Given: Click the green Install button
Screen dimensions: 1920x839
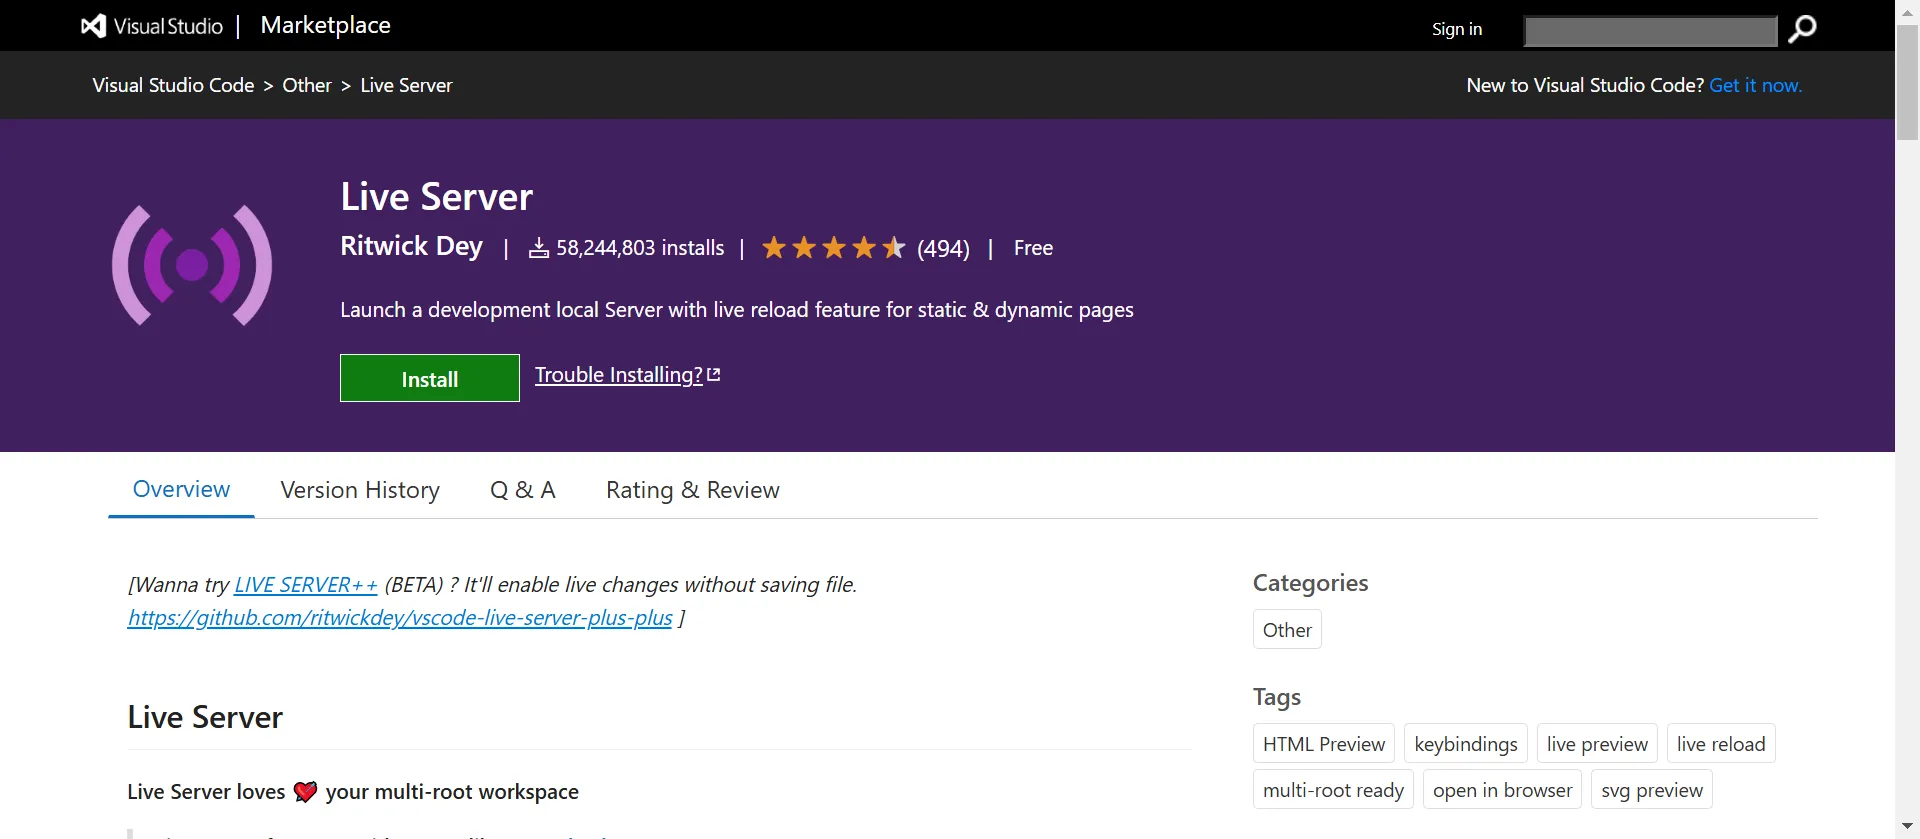Looking at the screenshot, I should point(430,378).
